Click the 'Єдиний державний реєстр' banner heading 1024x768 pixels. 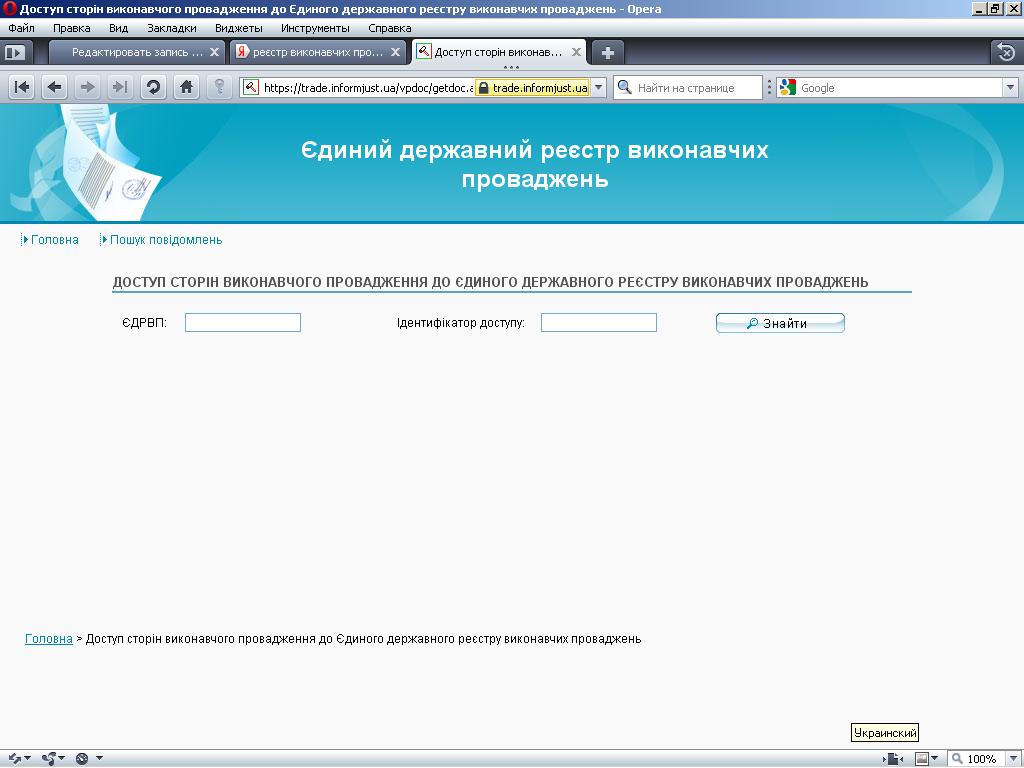(535, 164)
